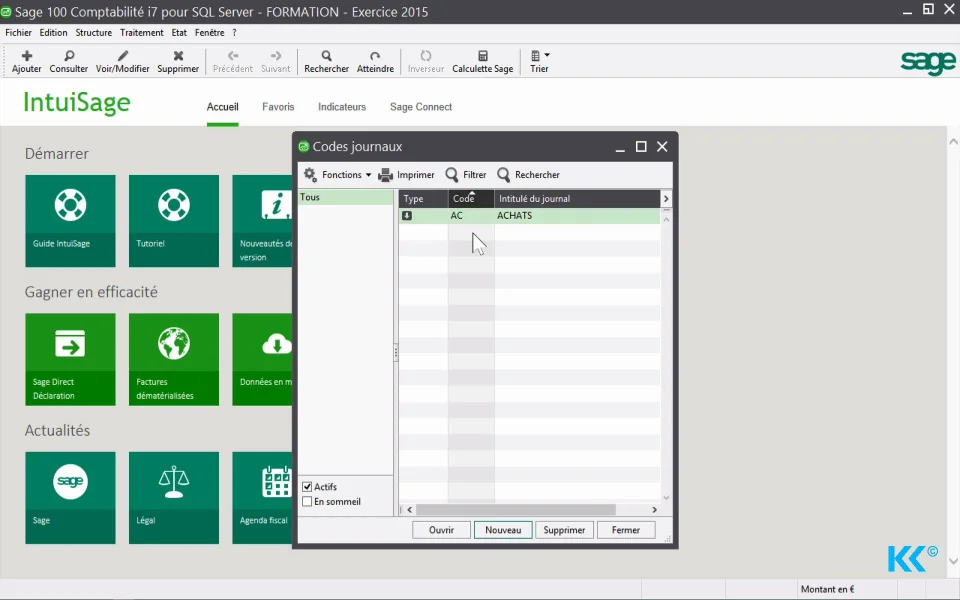The image size is (960, 600).
Task: Click the Voir/Modifier pencil icon
Action: click(x=123, y=56)
